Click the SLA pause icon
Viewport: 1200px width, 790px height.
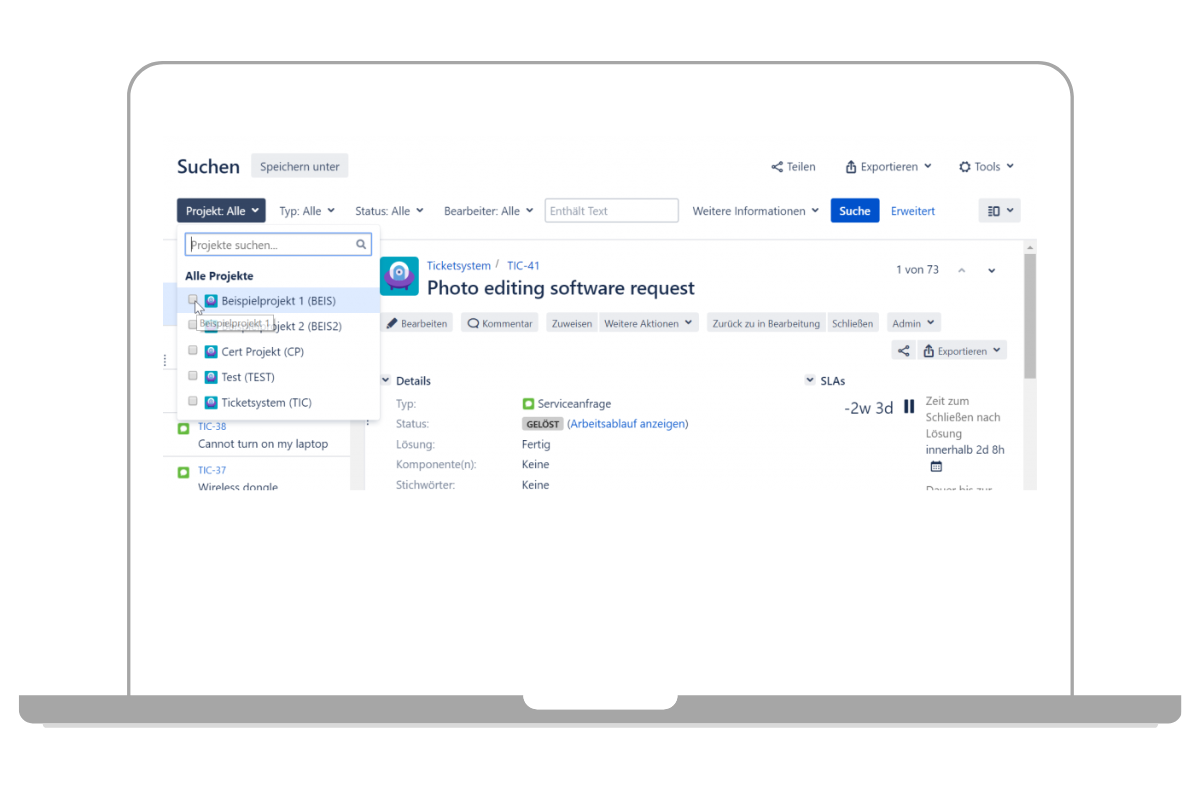(909, 407)
